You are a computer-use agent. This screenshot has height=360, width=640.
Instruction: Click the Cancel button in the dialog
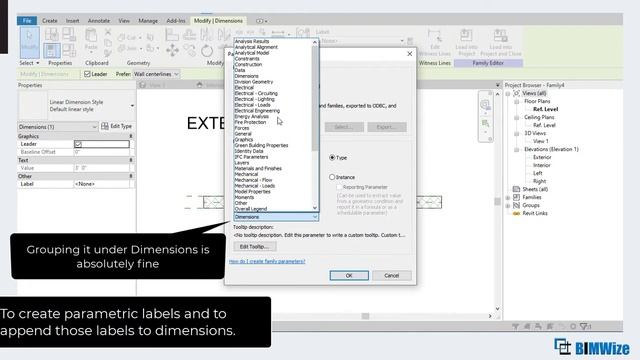point(391,276)
